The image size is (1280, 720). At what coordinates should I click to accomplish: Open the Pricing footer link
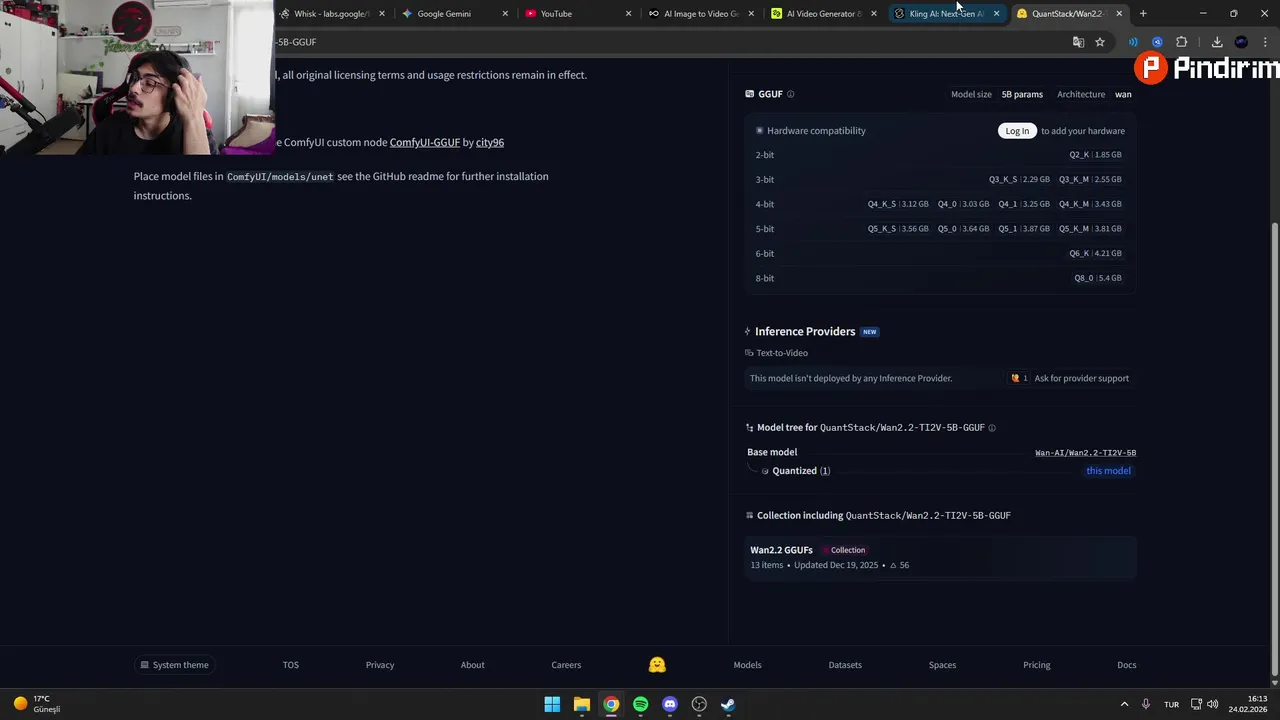(1037, 665)
